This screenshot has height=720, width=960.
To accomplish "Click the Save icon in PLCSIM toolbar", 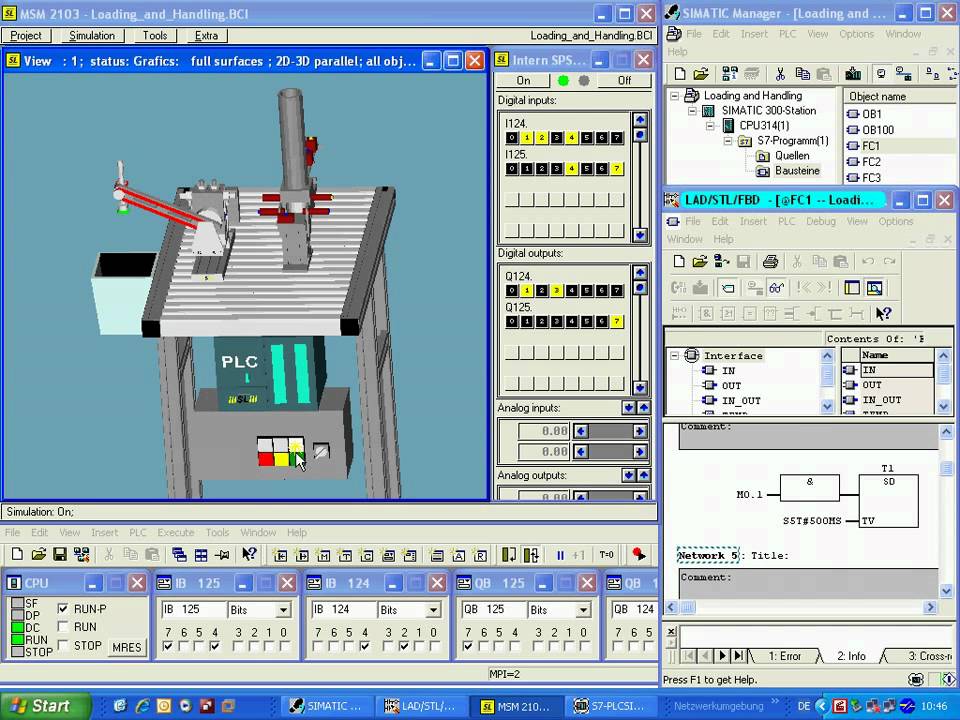I will (x=59, y=555).
